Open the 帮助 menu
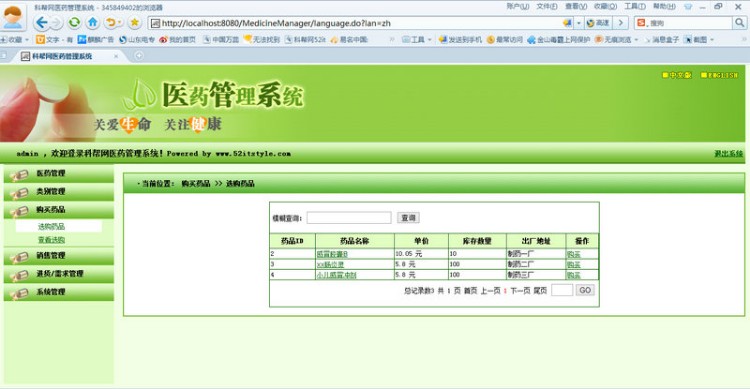This screenshot has height=389, width=750. [x=664, y=6]
